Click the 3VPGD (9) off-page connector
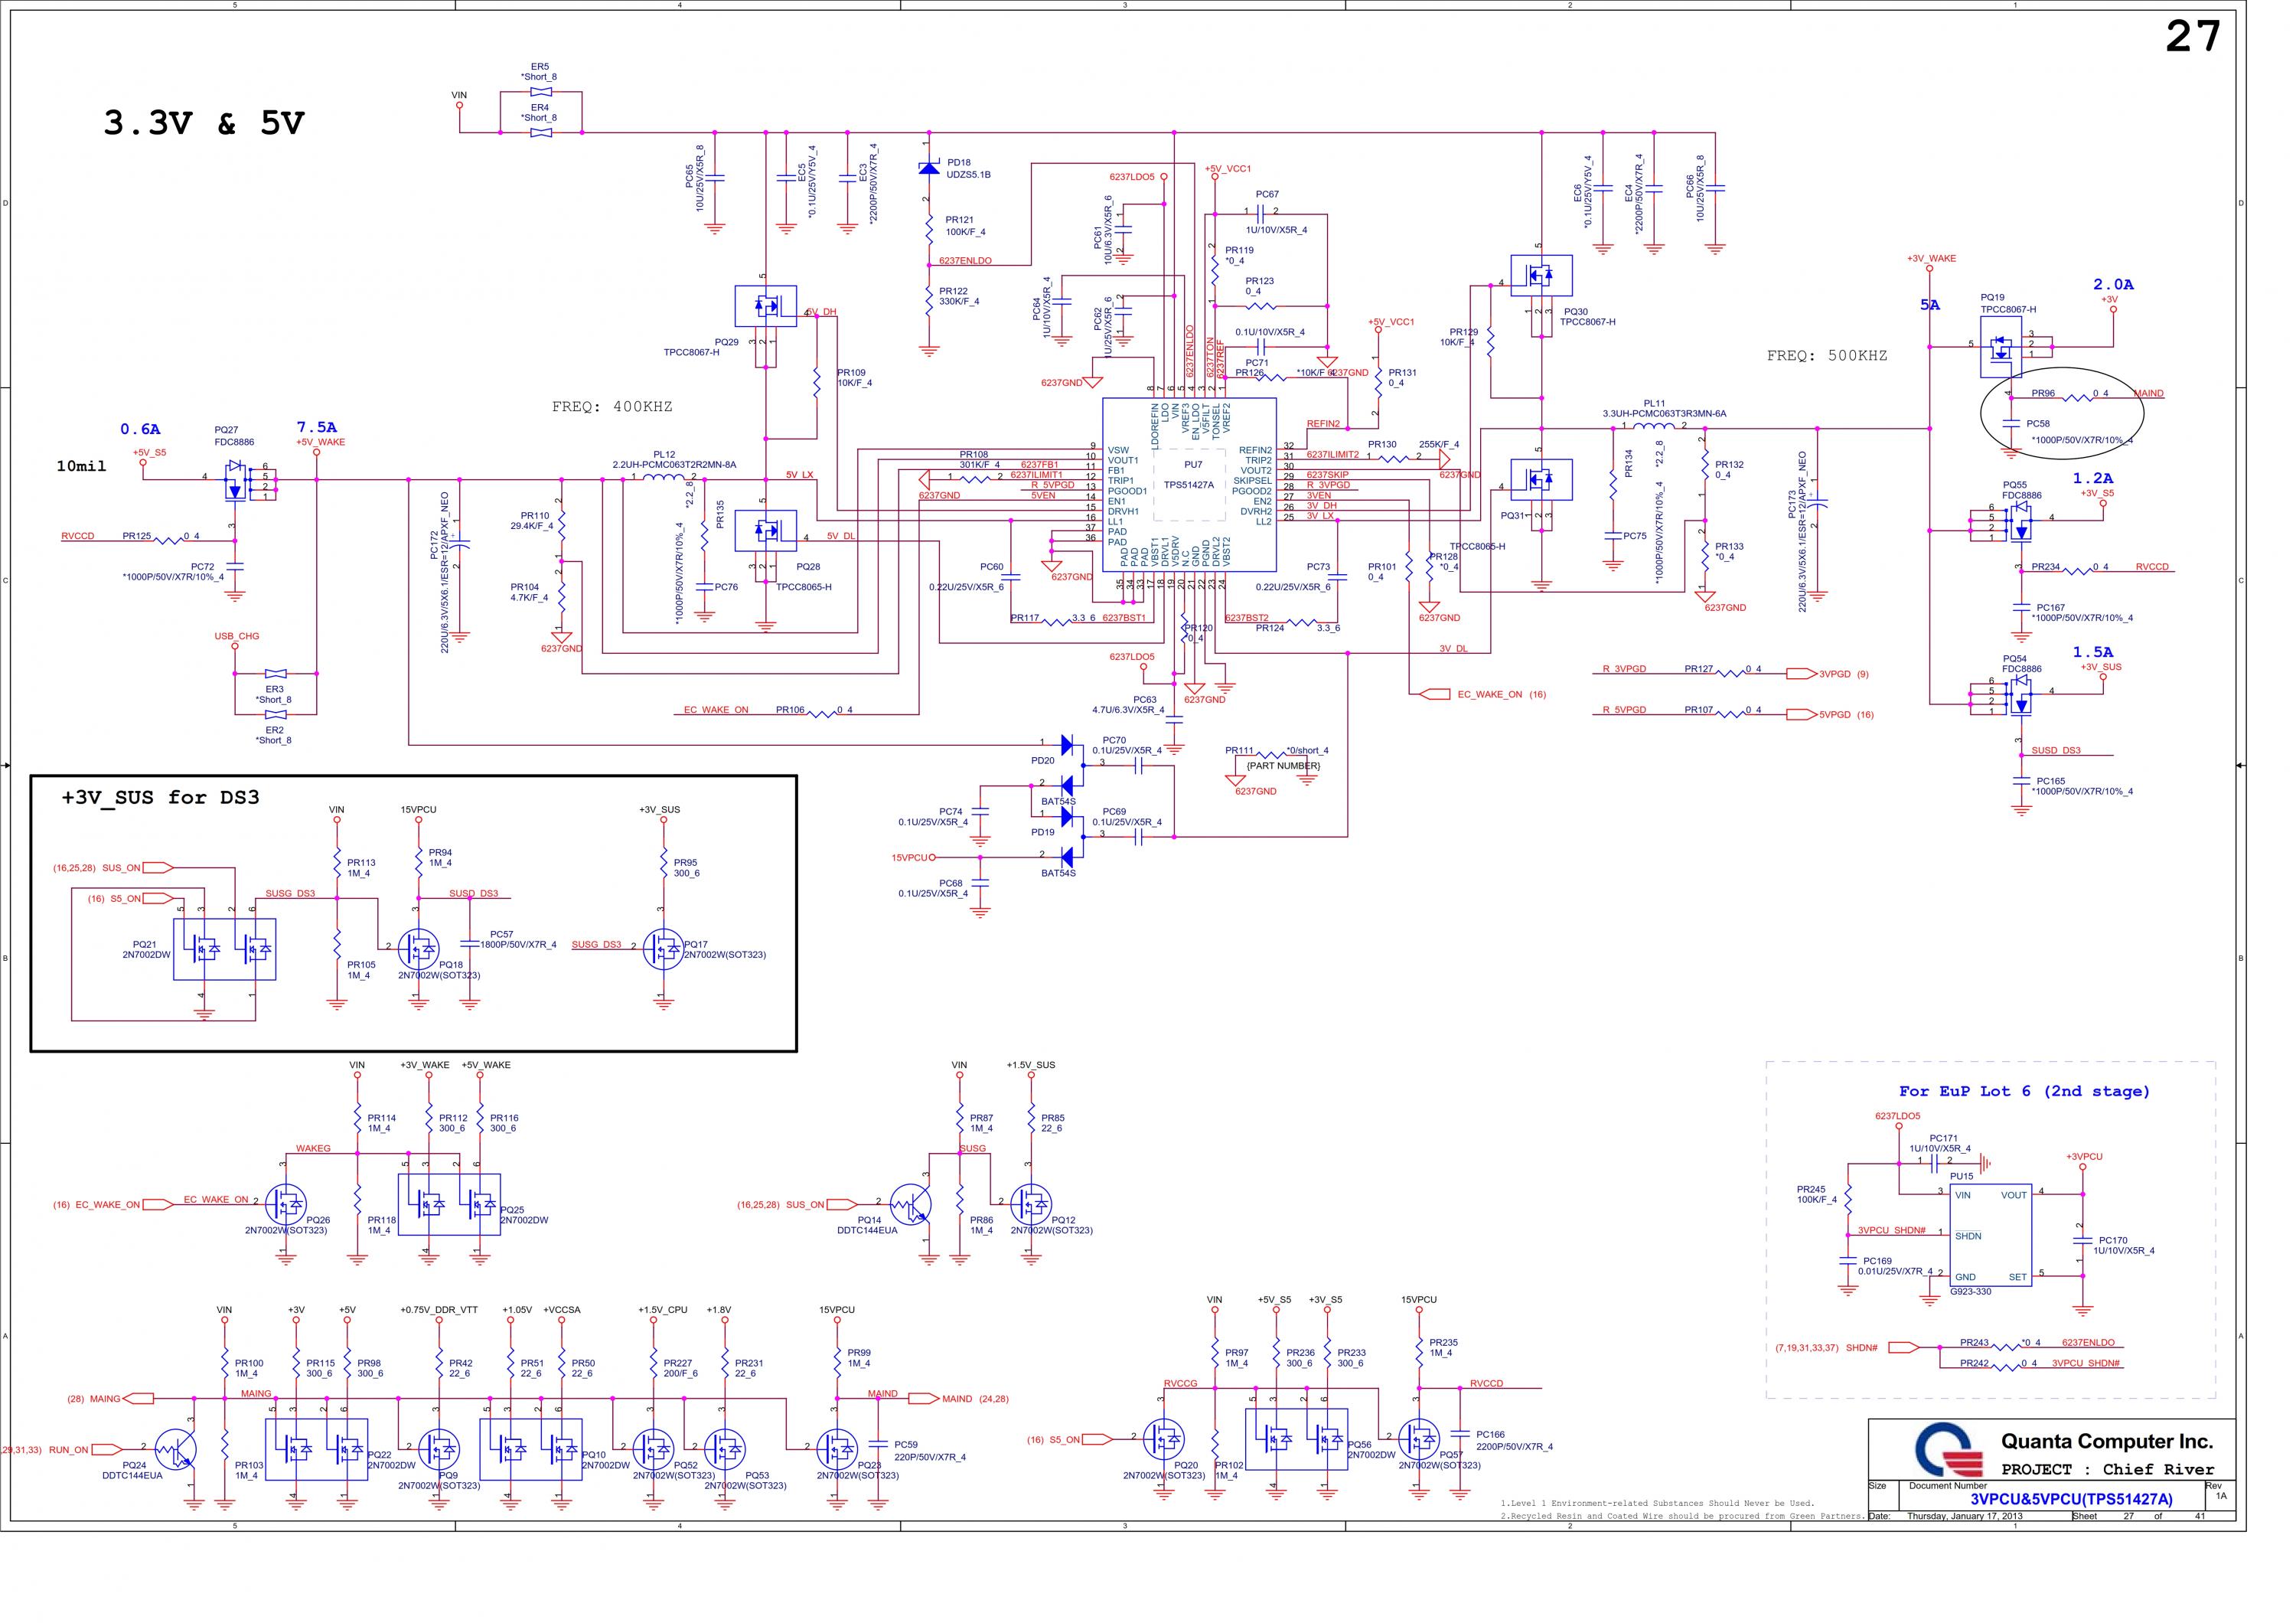 click(x=1803, y=674)
